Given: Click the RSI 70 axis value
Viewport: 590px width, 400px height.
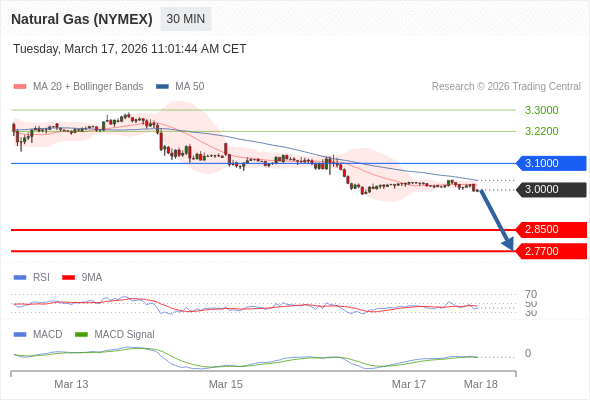Looking at the screenshot, I should coord(531,294).
